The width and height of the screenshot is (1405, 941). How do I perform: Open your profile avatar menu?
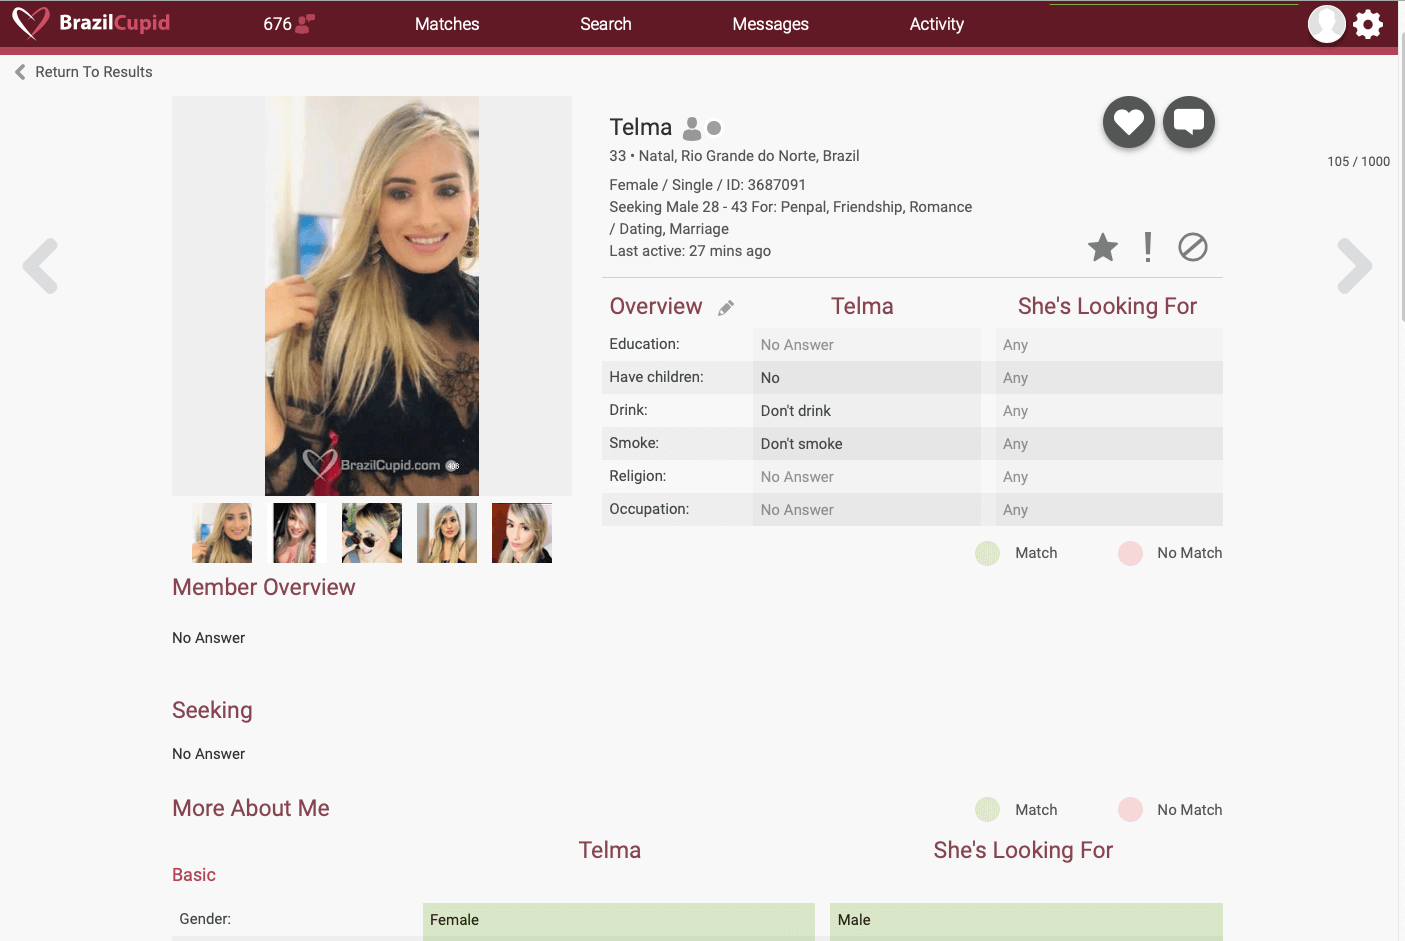click(1327, 24)
